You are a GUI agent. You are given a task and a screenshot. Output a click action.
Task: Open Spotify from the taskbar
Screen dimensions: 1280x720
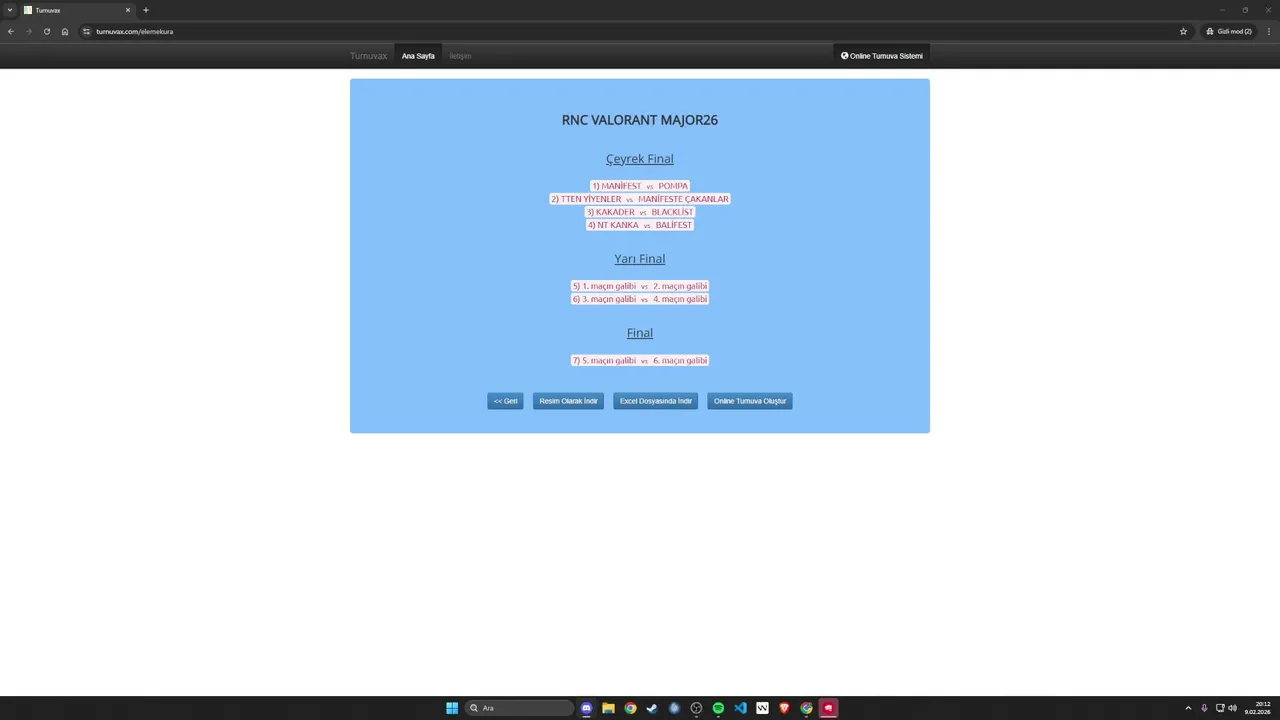(718, 708)
